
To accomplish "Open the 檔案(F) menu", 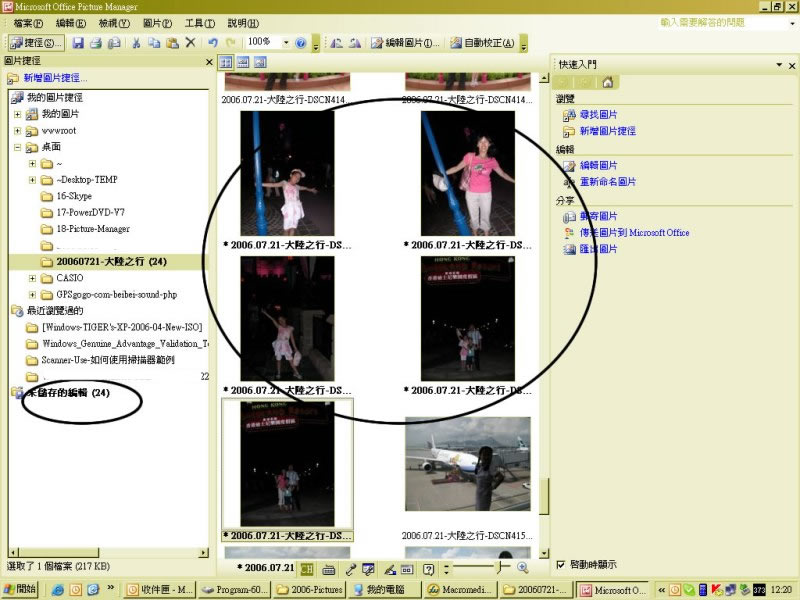I will (28, 23).
